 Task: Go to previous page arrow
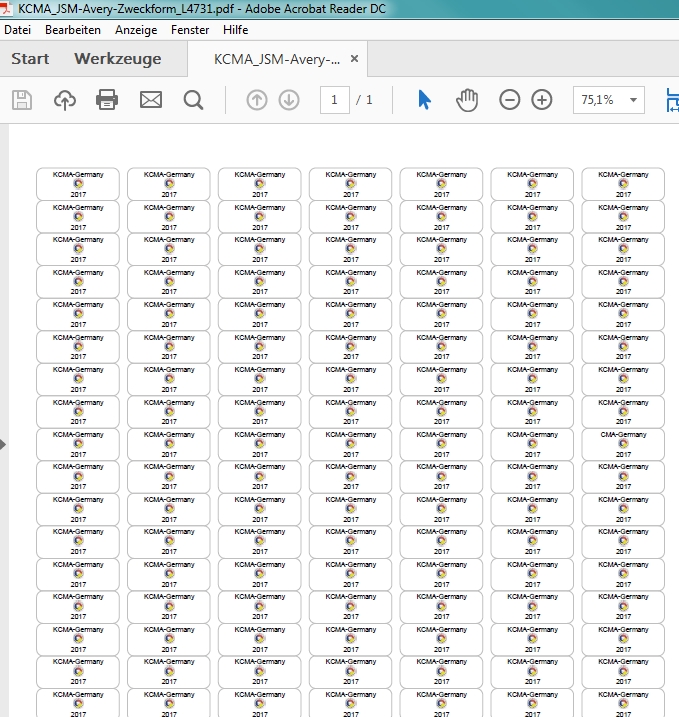pyautogui.click(x=257, y=100)
